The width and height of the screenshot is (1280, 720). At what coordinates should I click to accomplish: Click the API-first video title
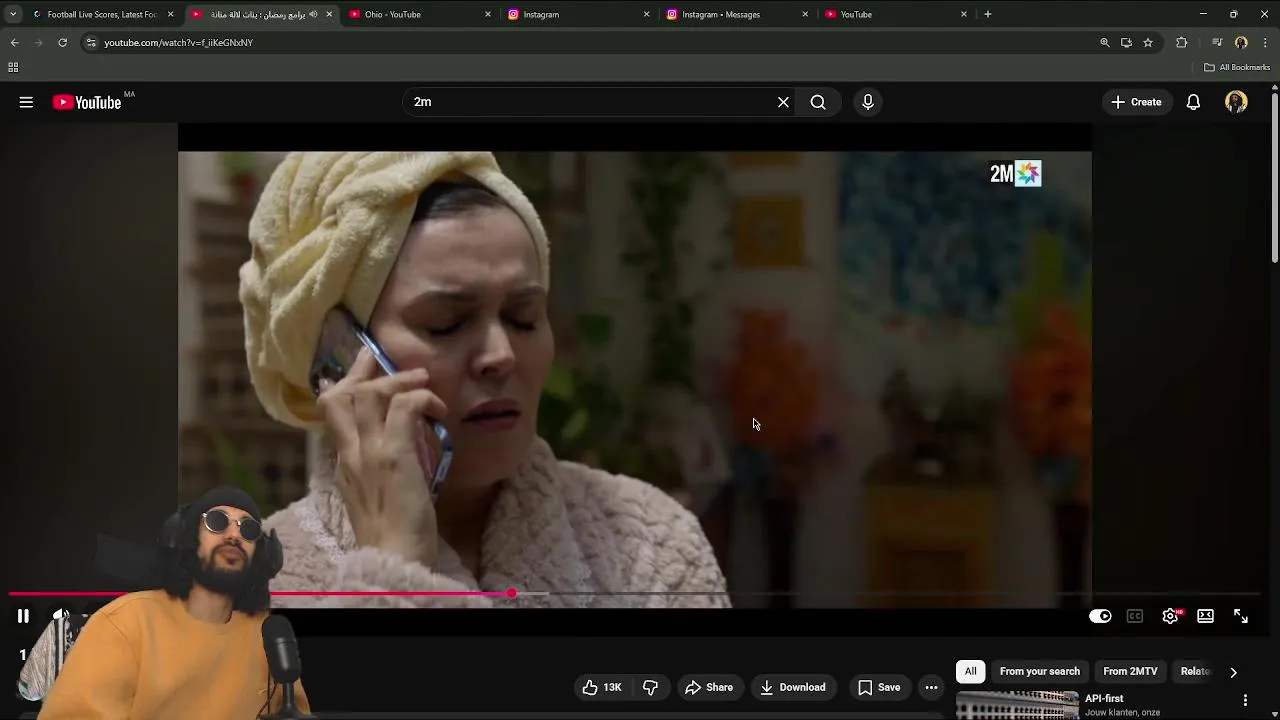pyautogui.click(x=1104, y=699)
